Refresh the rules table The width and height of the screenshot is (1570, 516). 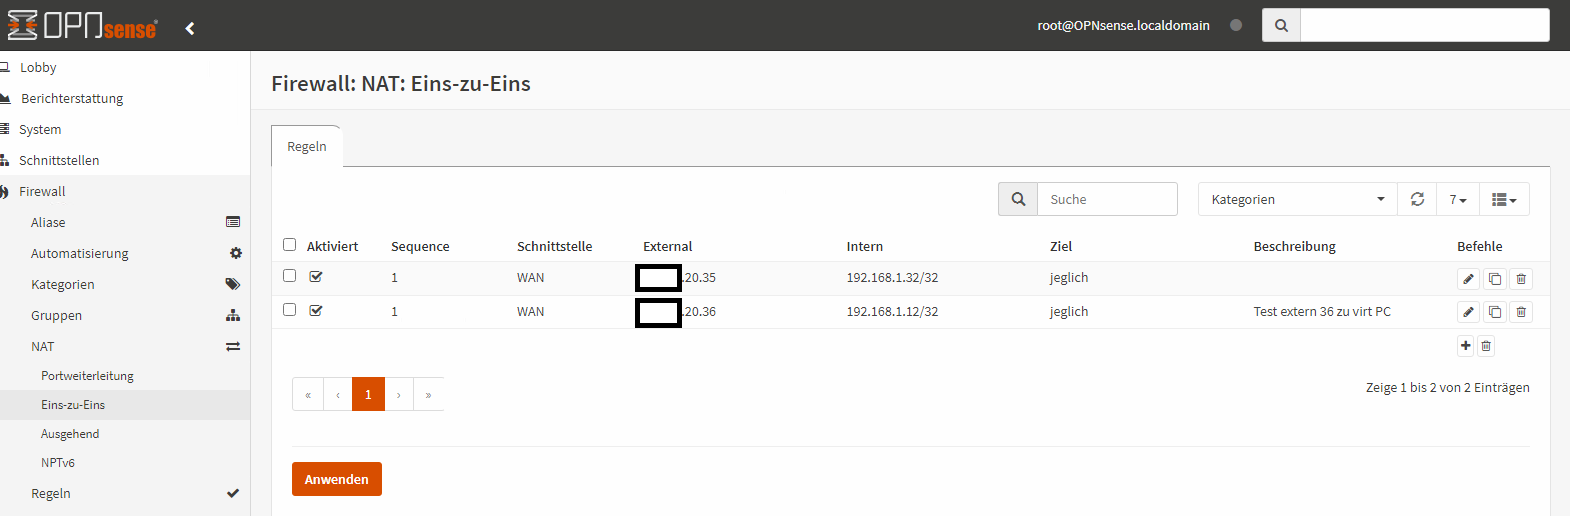click(x=1417, y=199)
